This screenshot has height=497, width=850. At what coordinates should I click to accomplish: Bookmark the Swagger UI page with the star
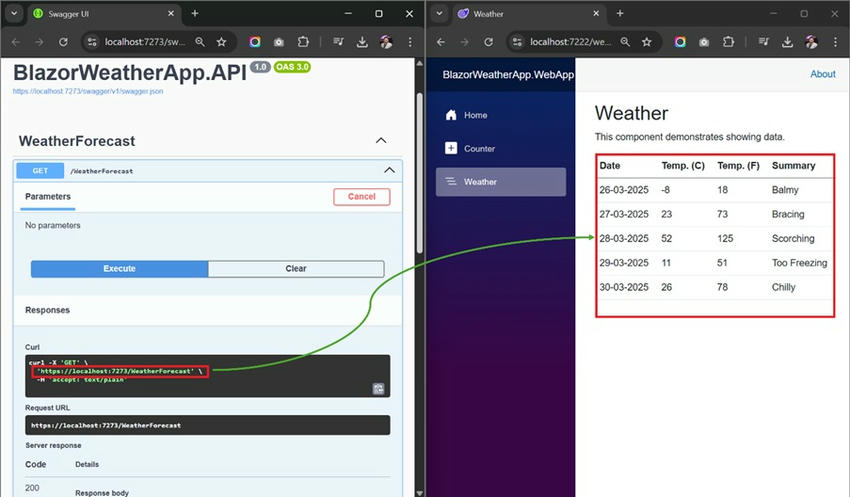tap(221, 42)
